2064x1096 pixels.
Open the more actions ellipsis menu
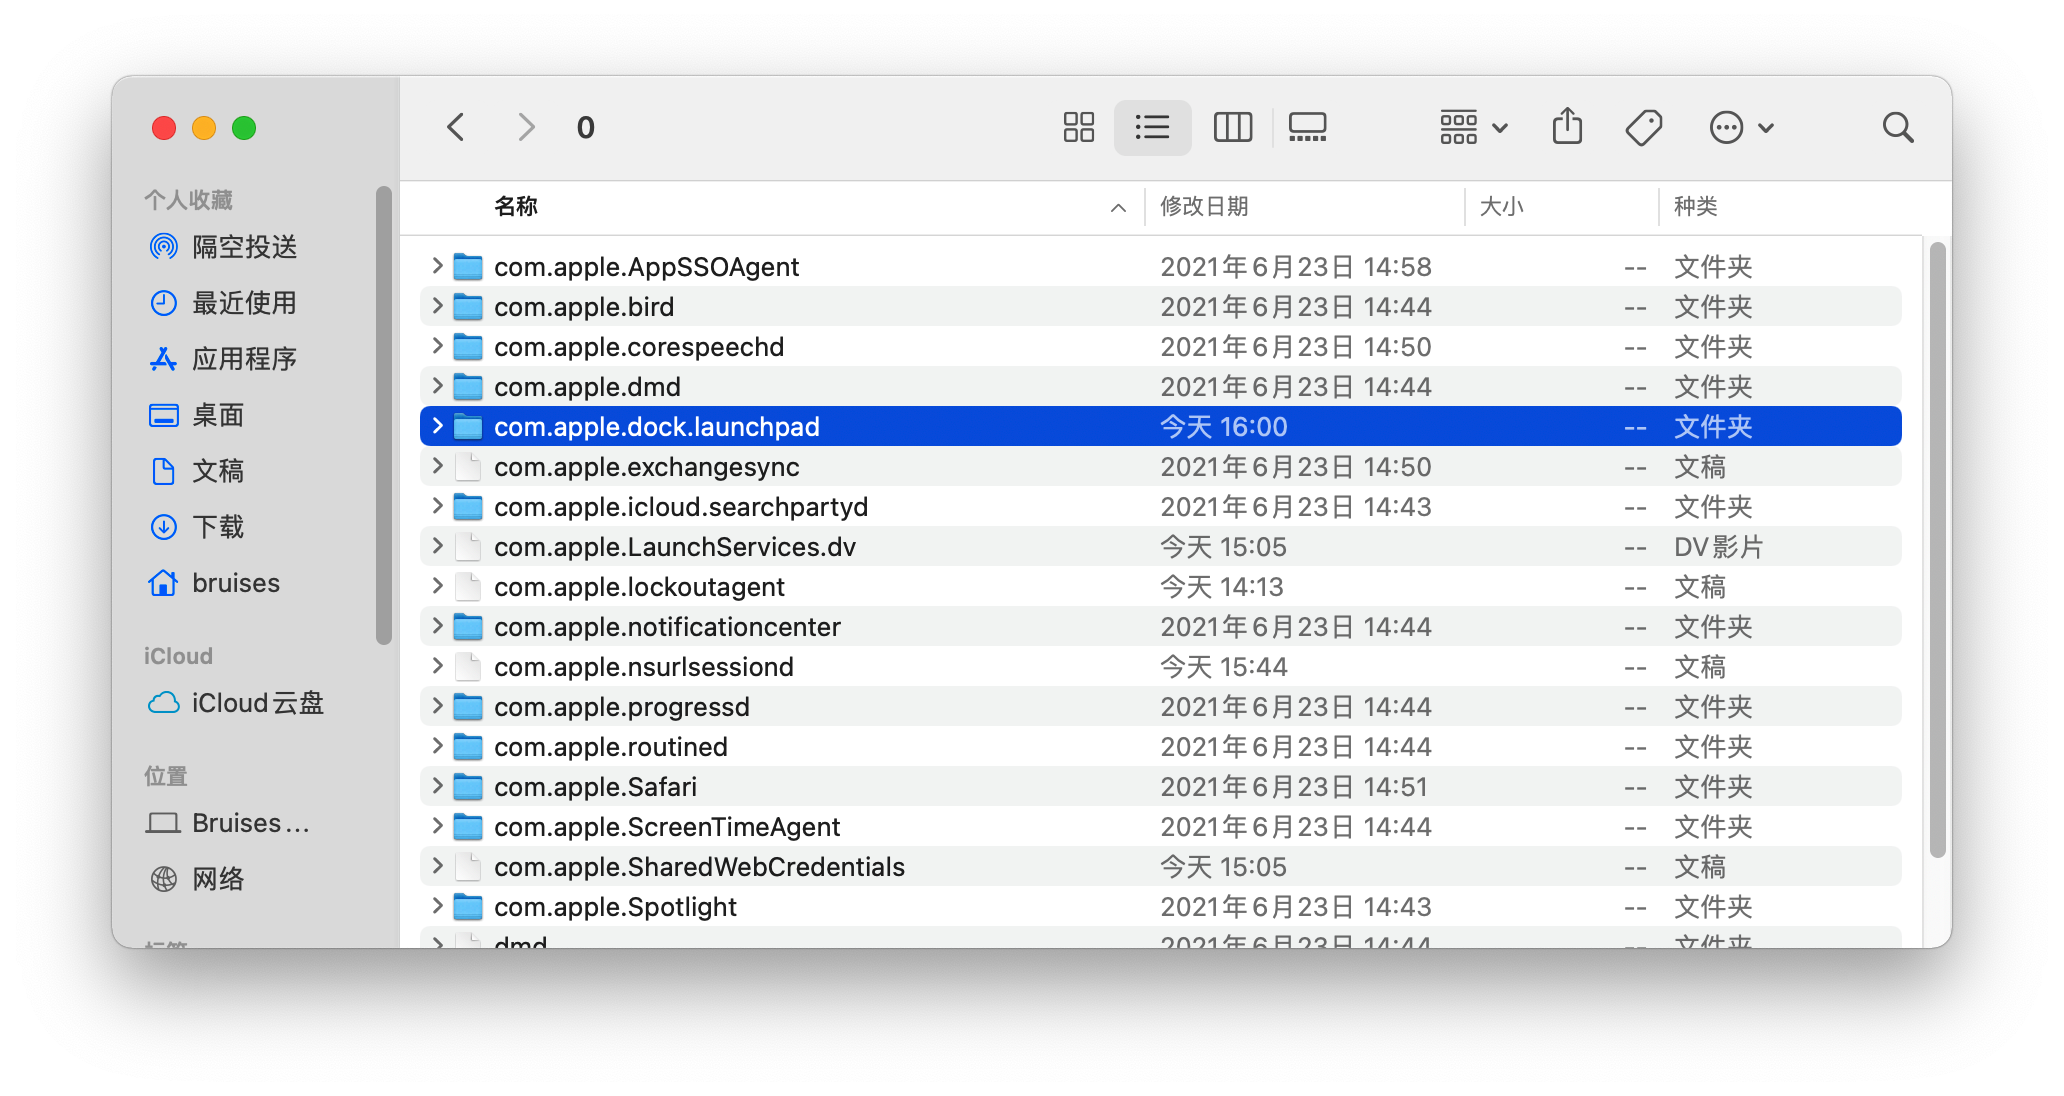[x=1741, y=127]
